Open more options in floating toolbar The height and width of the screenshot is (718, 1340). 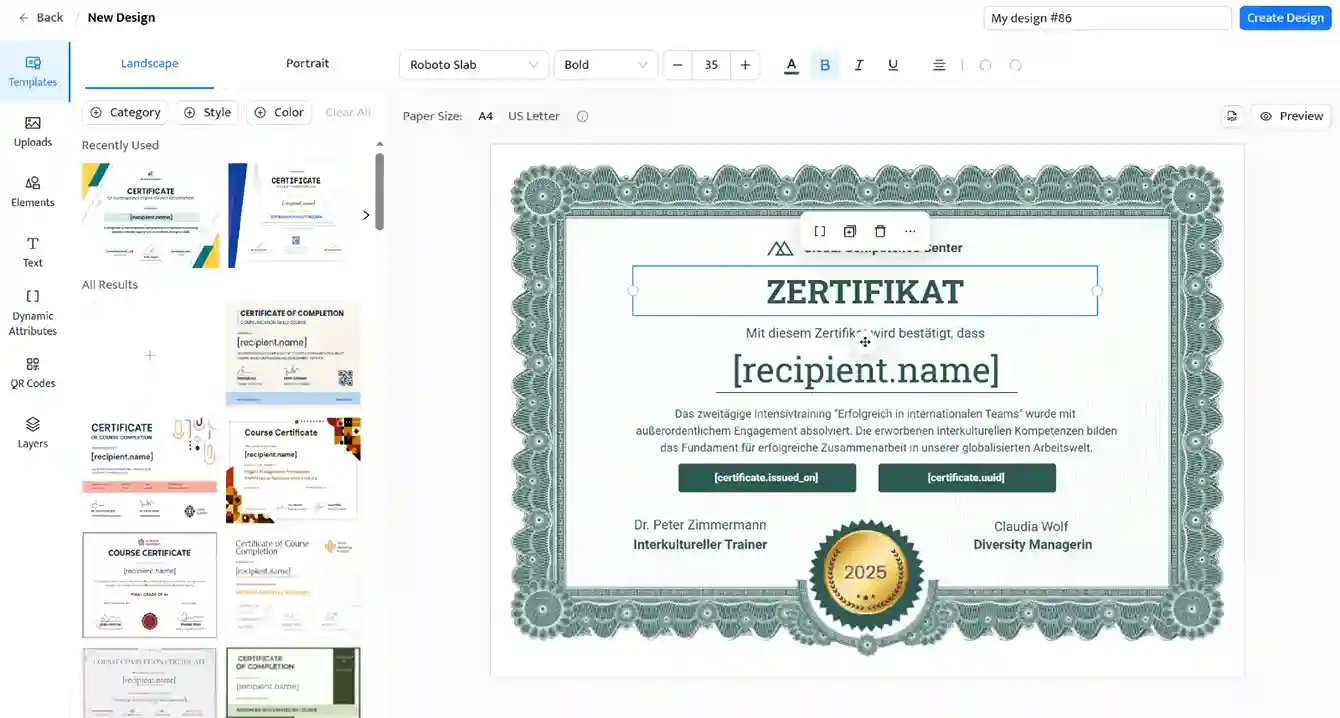[910, 231]
